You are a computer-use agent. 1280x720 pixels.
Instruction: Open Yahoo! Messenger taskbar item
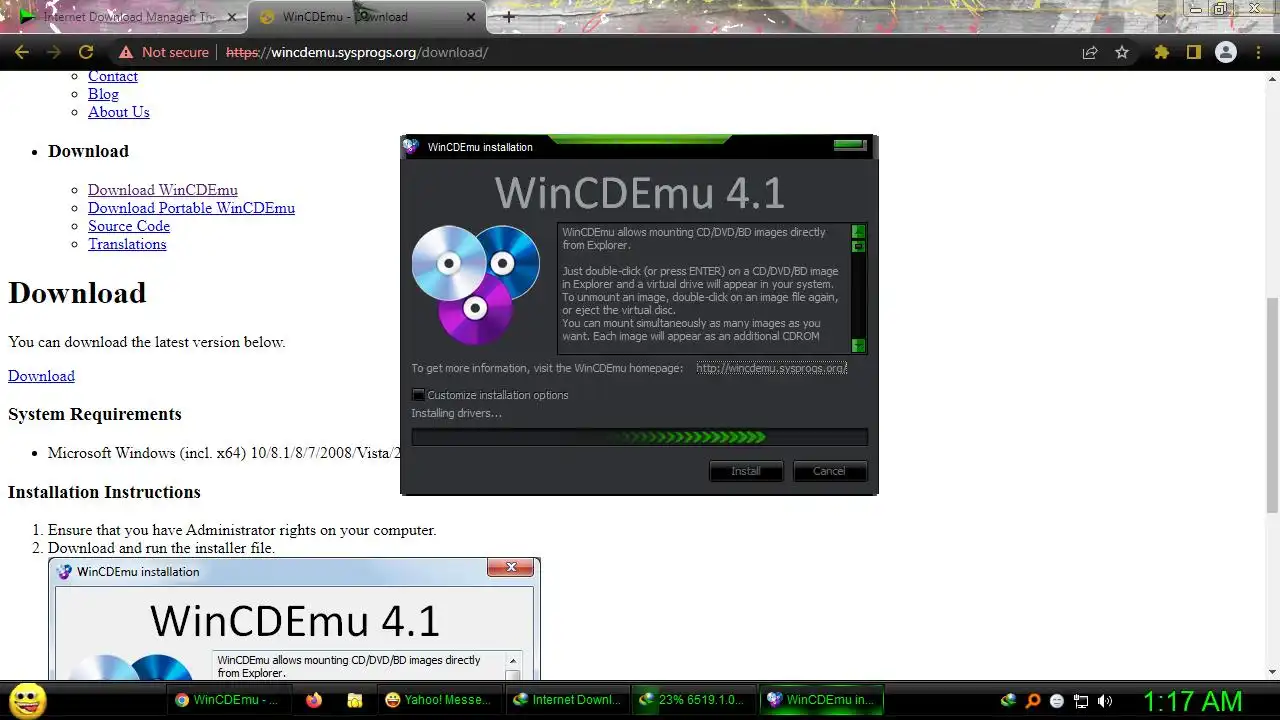[x=438, y=700]
